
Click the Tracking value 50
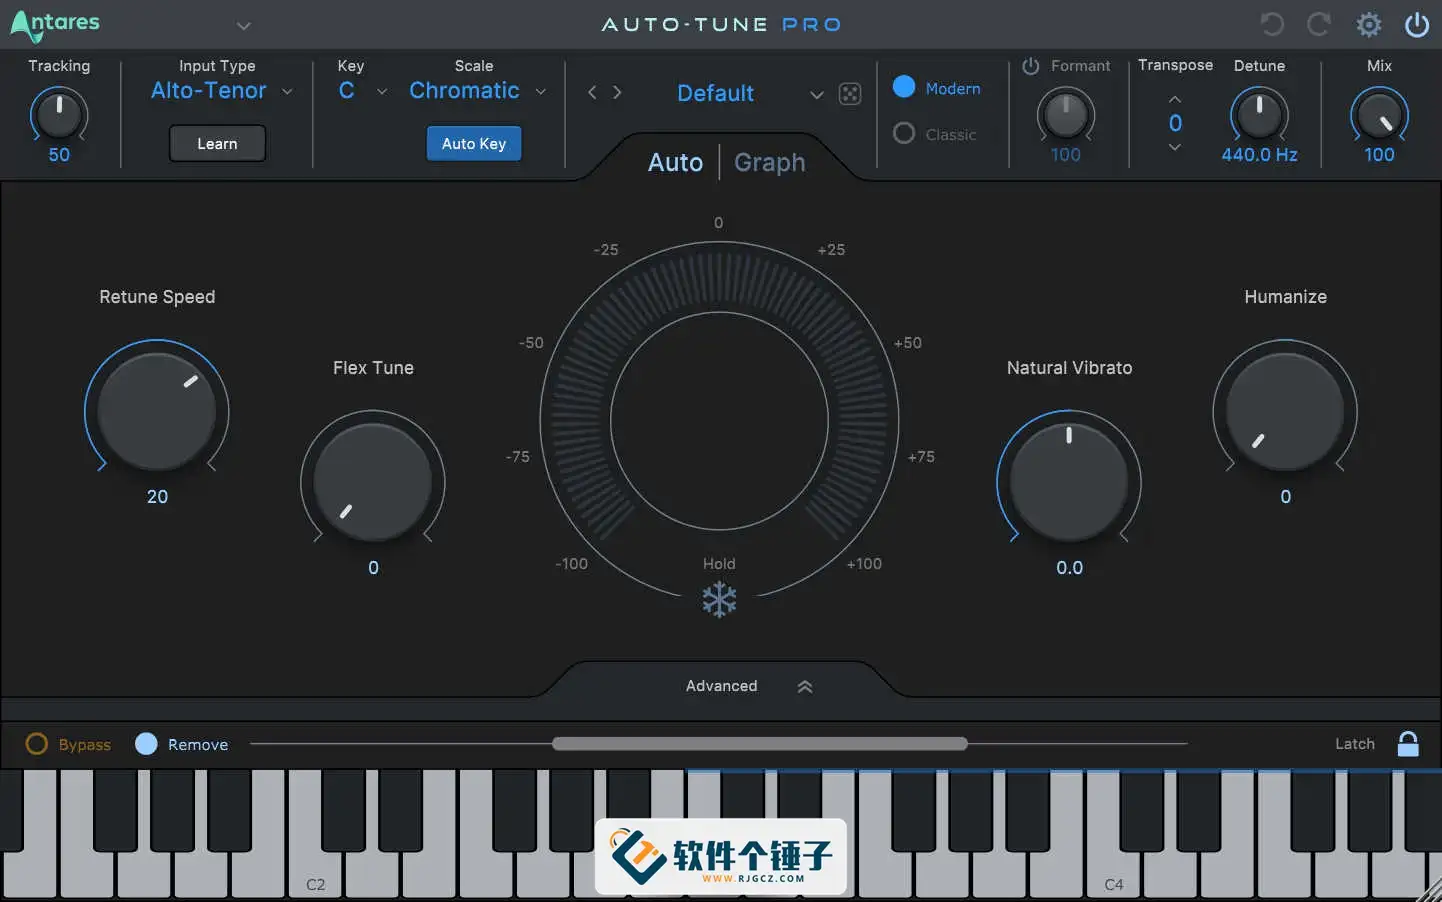click(x=59, y=155)
